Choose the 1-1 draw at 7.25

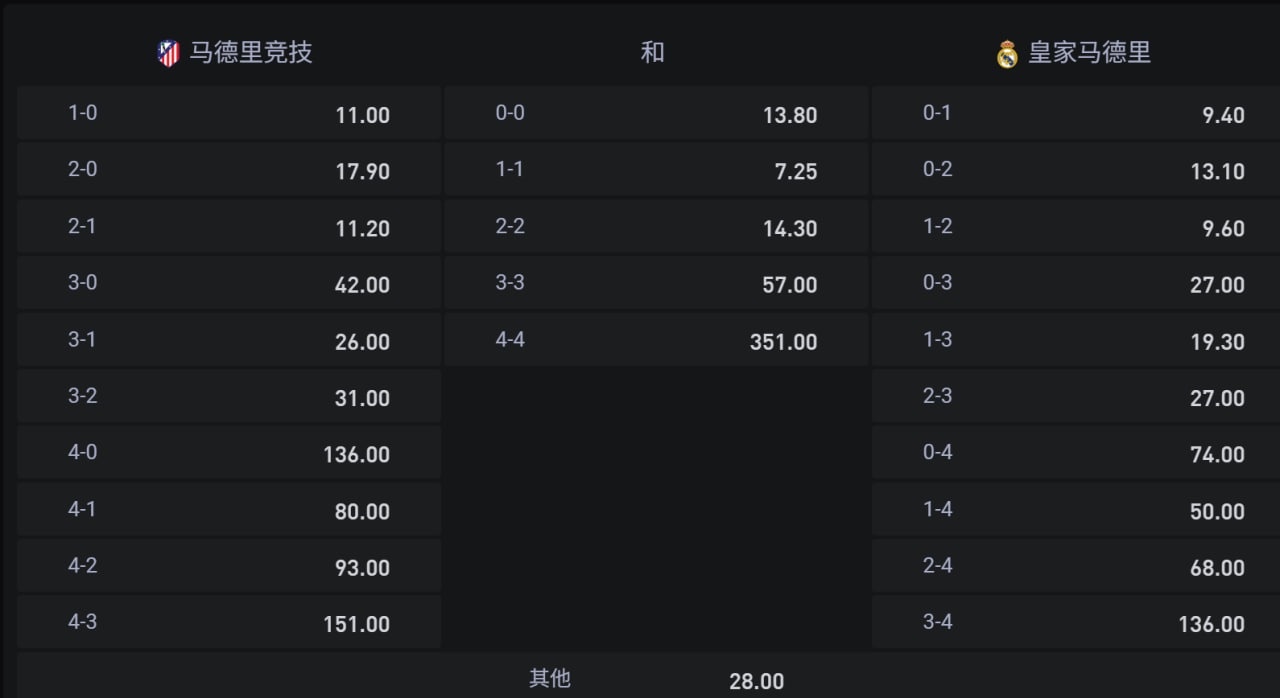coord(656,170)
